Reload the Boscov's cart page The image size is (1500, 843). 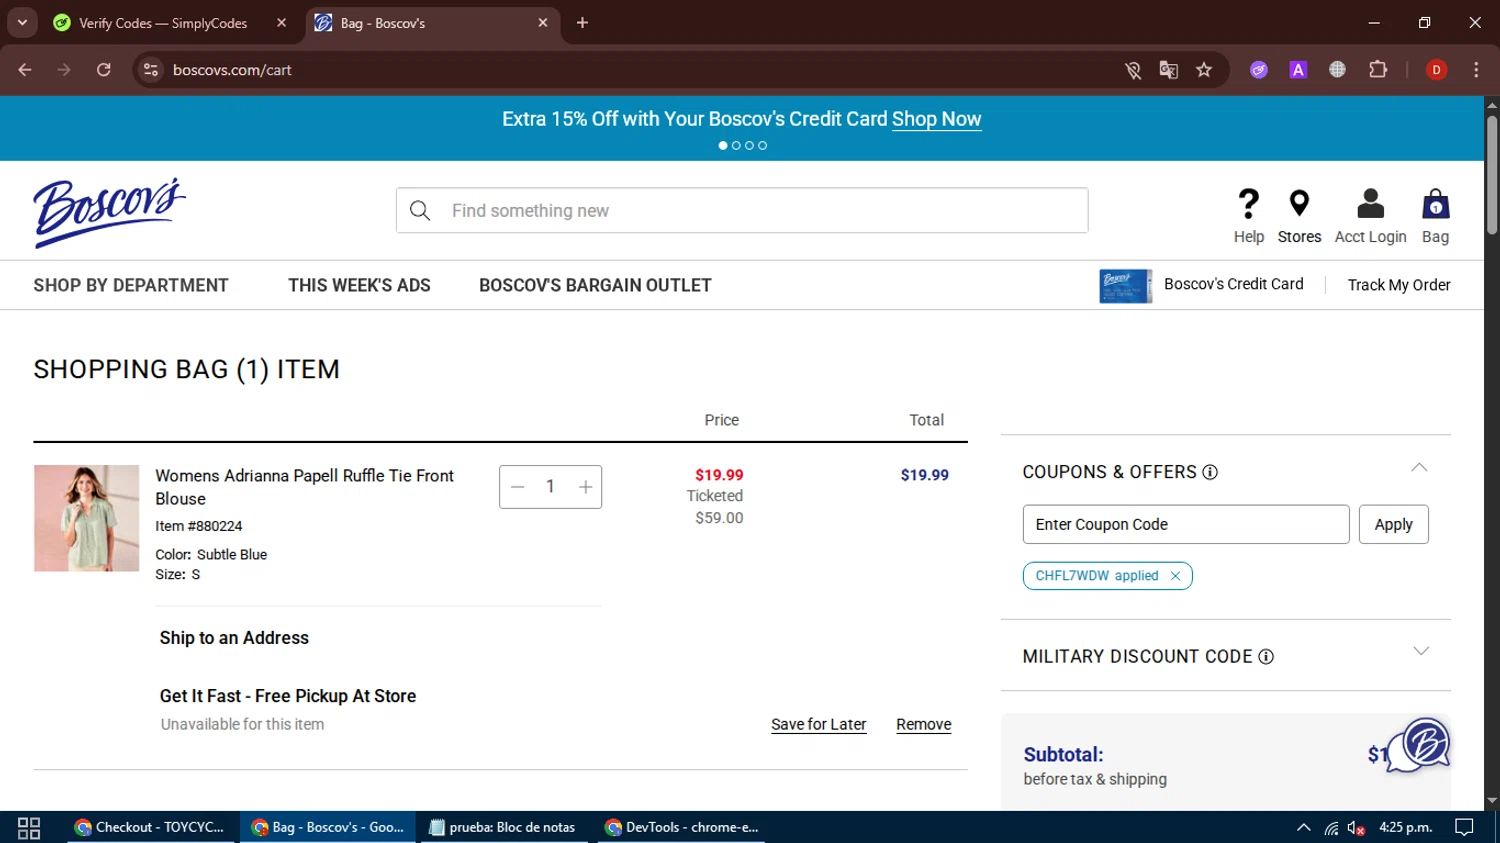point(104,70)
